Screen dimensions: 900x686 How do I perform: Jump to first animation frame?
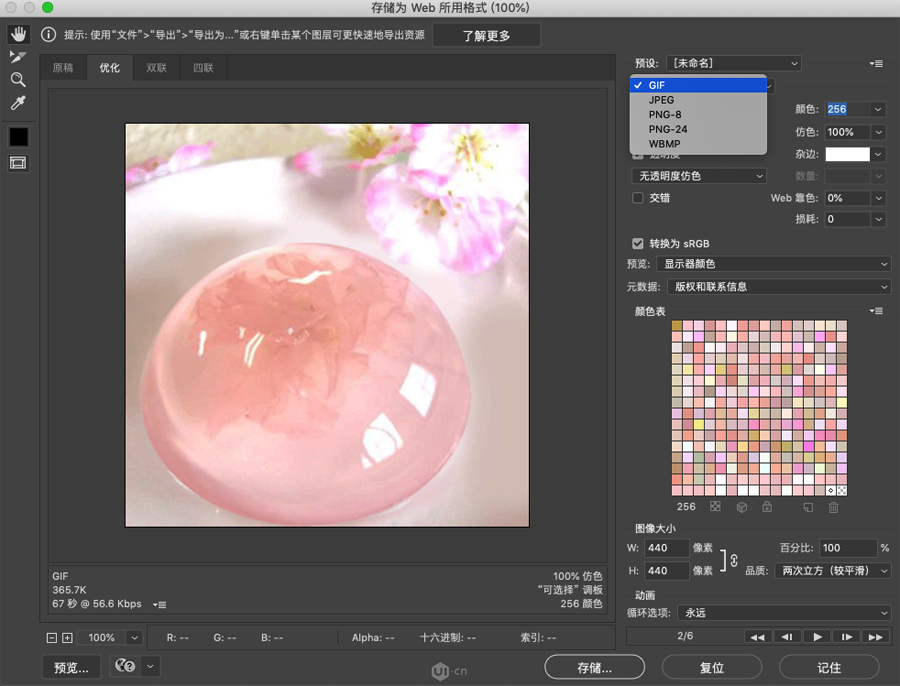pyautogui.click(x=758, y=637)
